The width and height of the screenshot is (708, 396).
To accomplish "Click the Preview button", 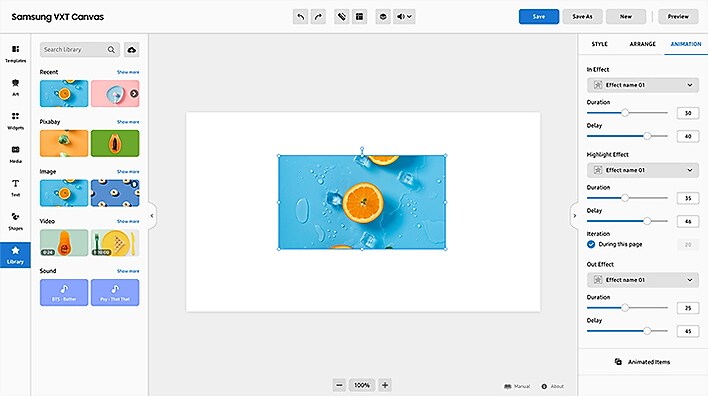I will click(x=678, y=17).
